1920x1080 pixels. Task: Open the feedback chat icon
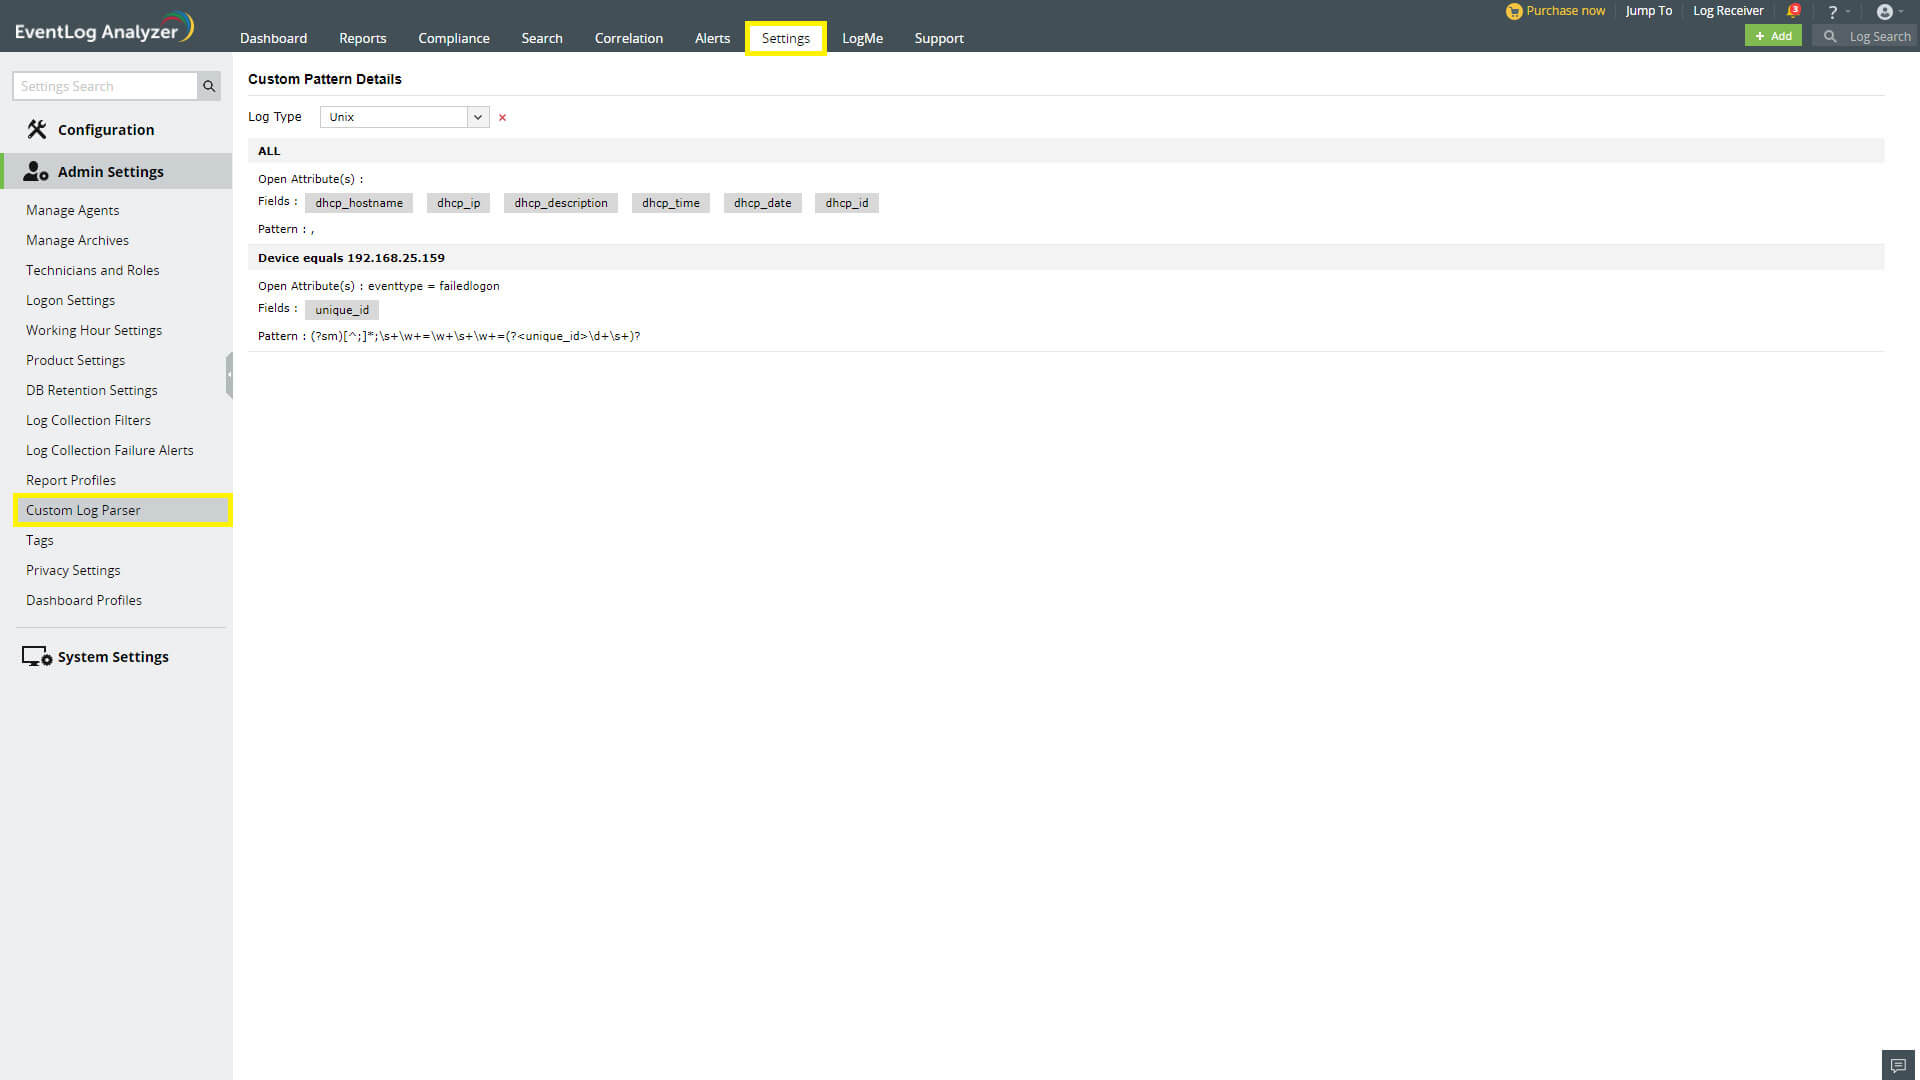tap(1897, 1065)
